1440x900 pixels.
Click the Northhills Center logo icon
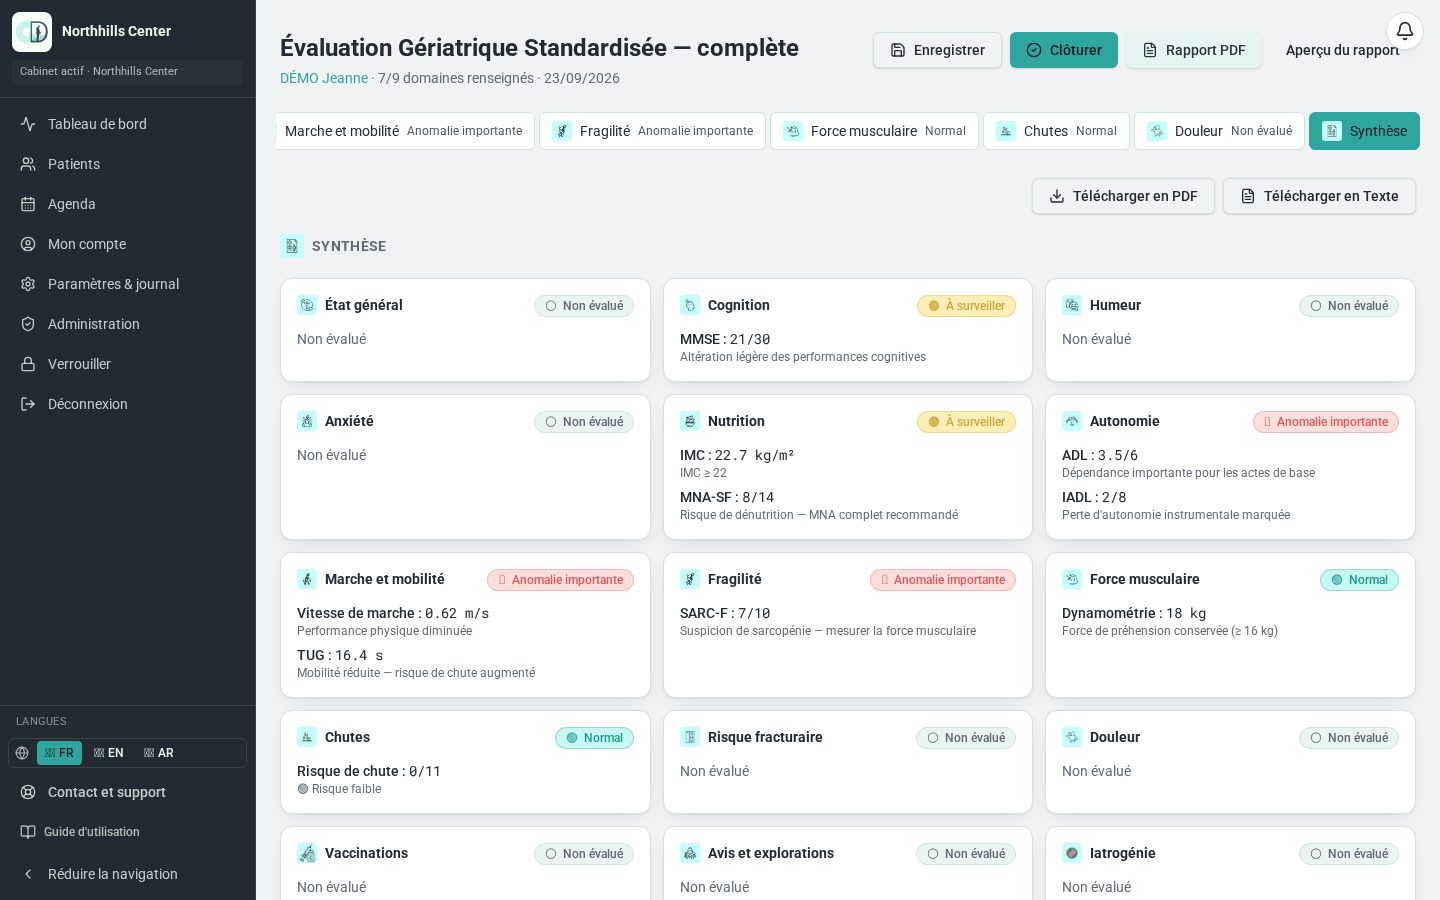[x=32, y=32]
